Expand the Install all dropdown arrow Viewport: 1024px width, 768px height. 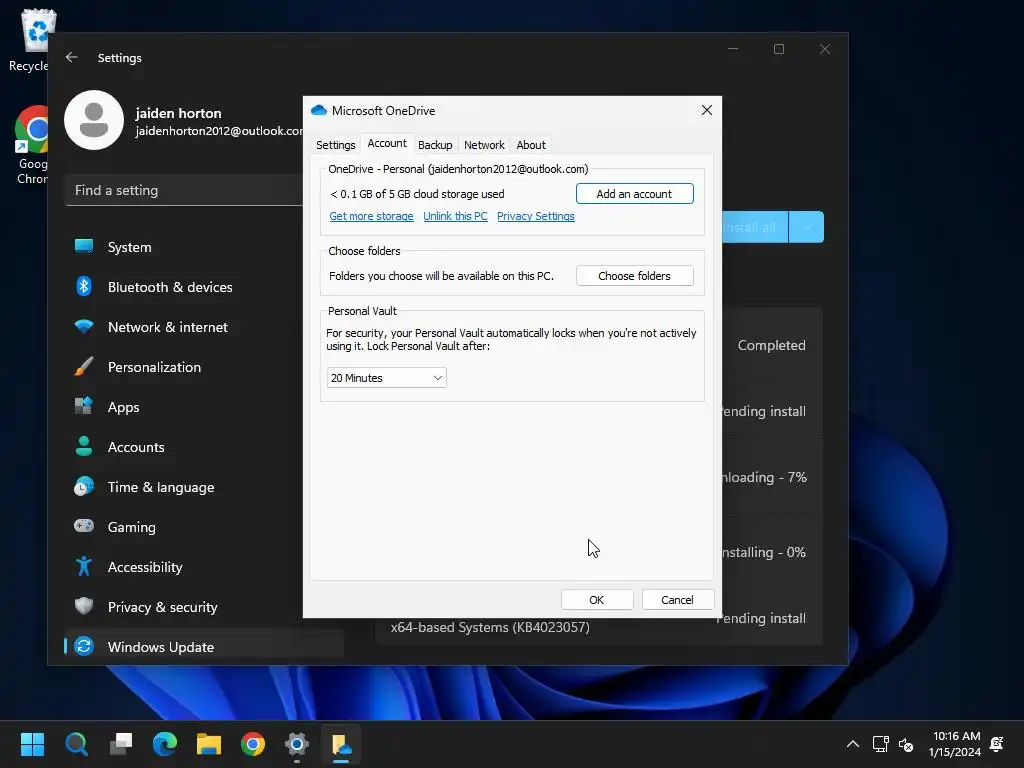pyautogui.click(x=807, y=227)
